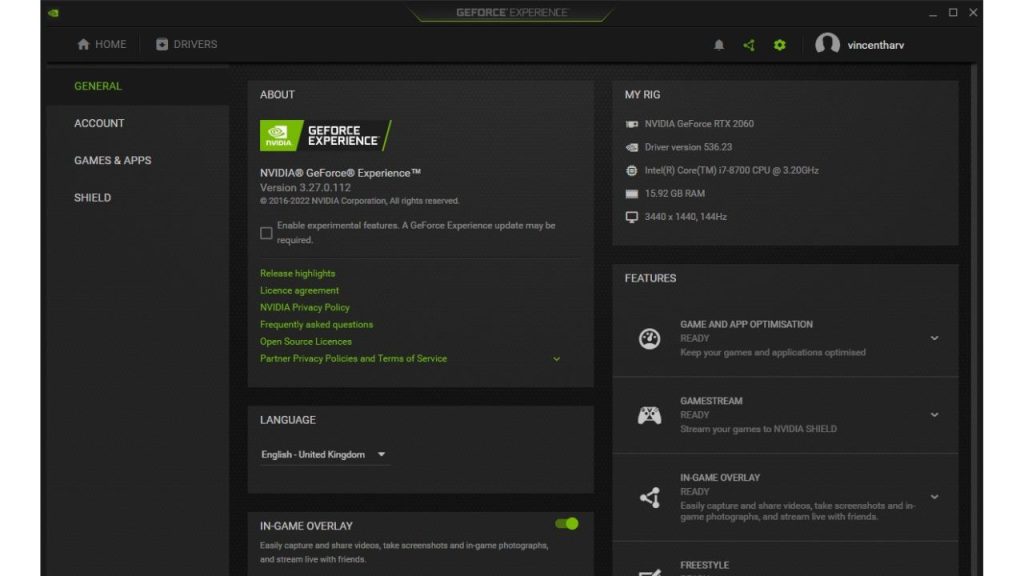Click the Home house icon
Screen dimensions: 1024x576
tap(83, 44)
